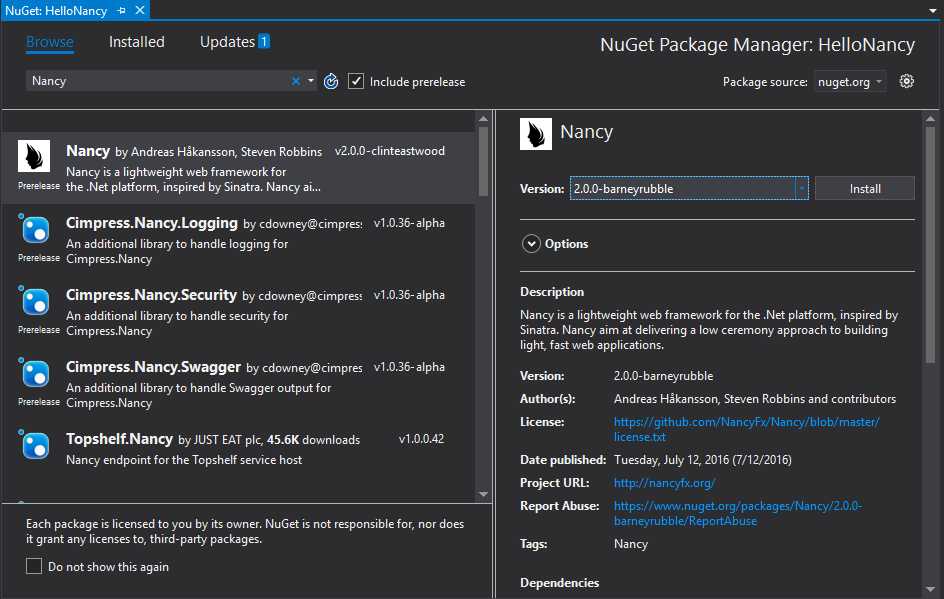The height and width of the screenshot is (599, 944).
Task: Click details pane scroll up arrow
Action: coord(930,119)
